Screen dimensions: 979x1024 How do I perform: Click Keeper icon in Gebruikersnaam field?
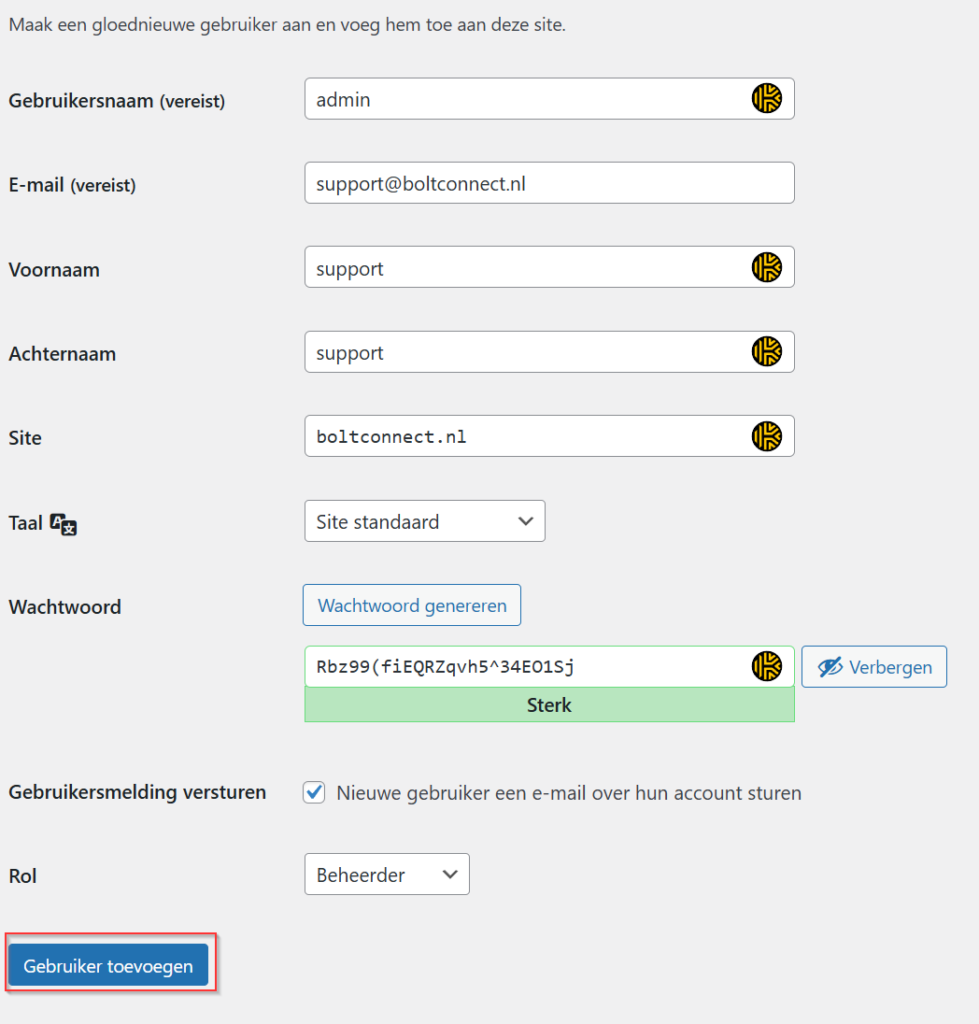coord(766,99)
